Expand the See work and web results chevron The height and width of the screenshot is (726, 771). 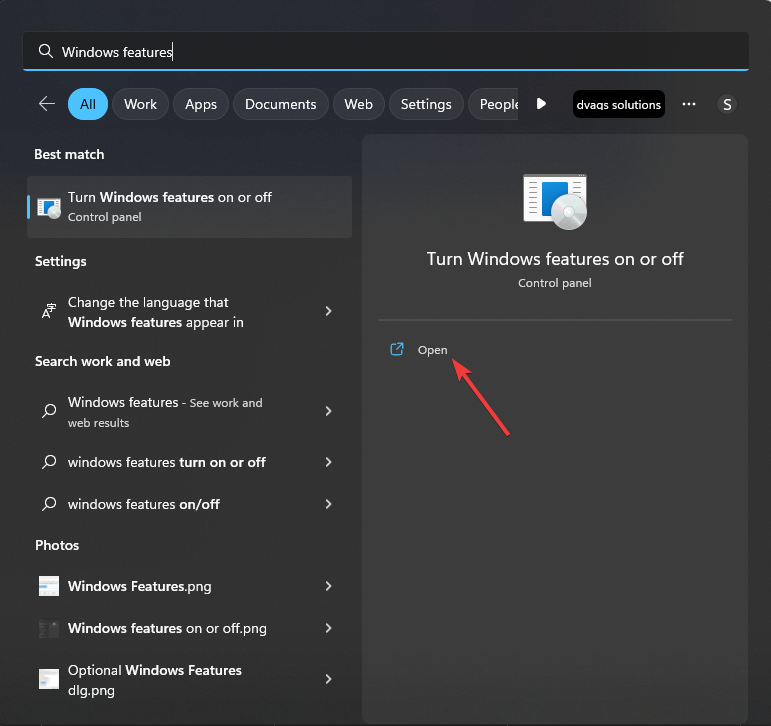[328, 411]
